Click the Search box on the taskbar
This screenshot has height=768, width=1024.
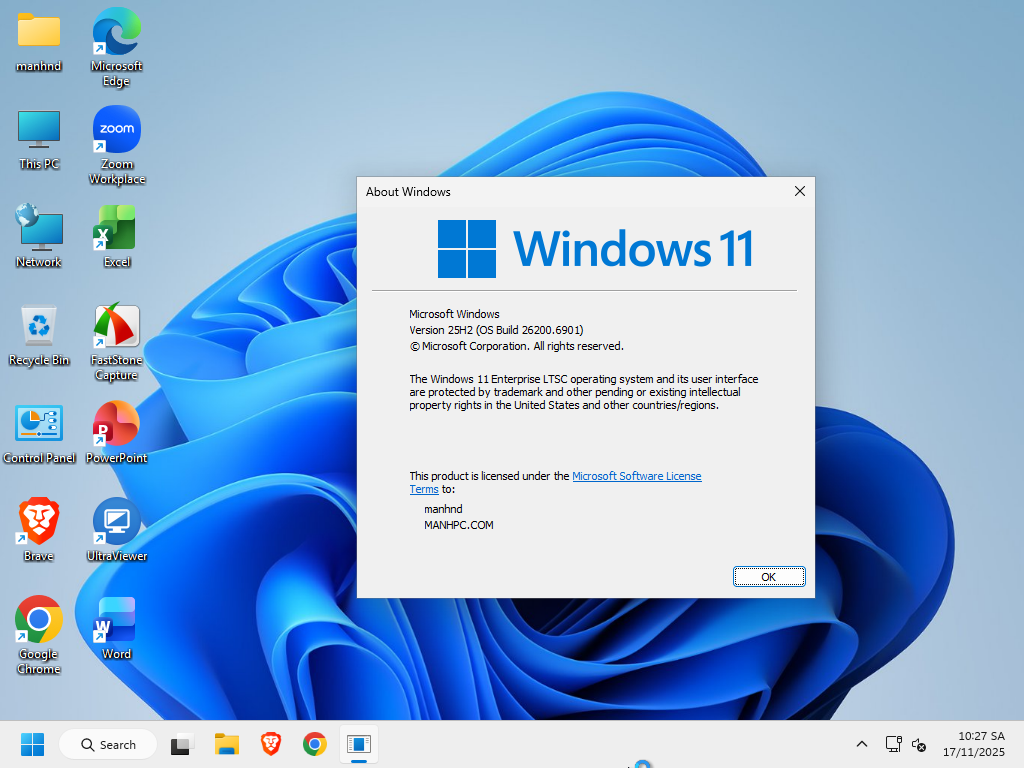pyautogui.click(x=107, y=744)
